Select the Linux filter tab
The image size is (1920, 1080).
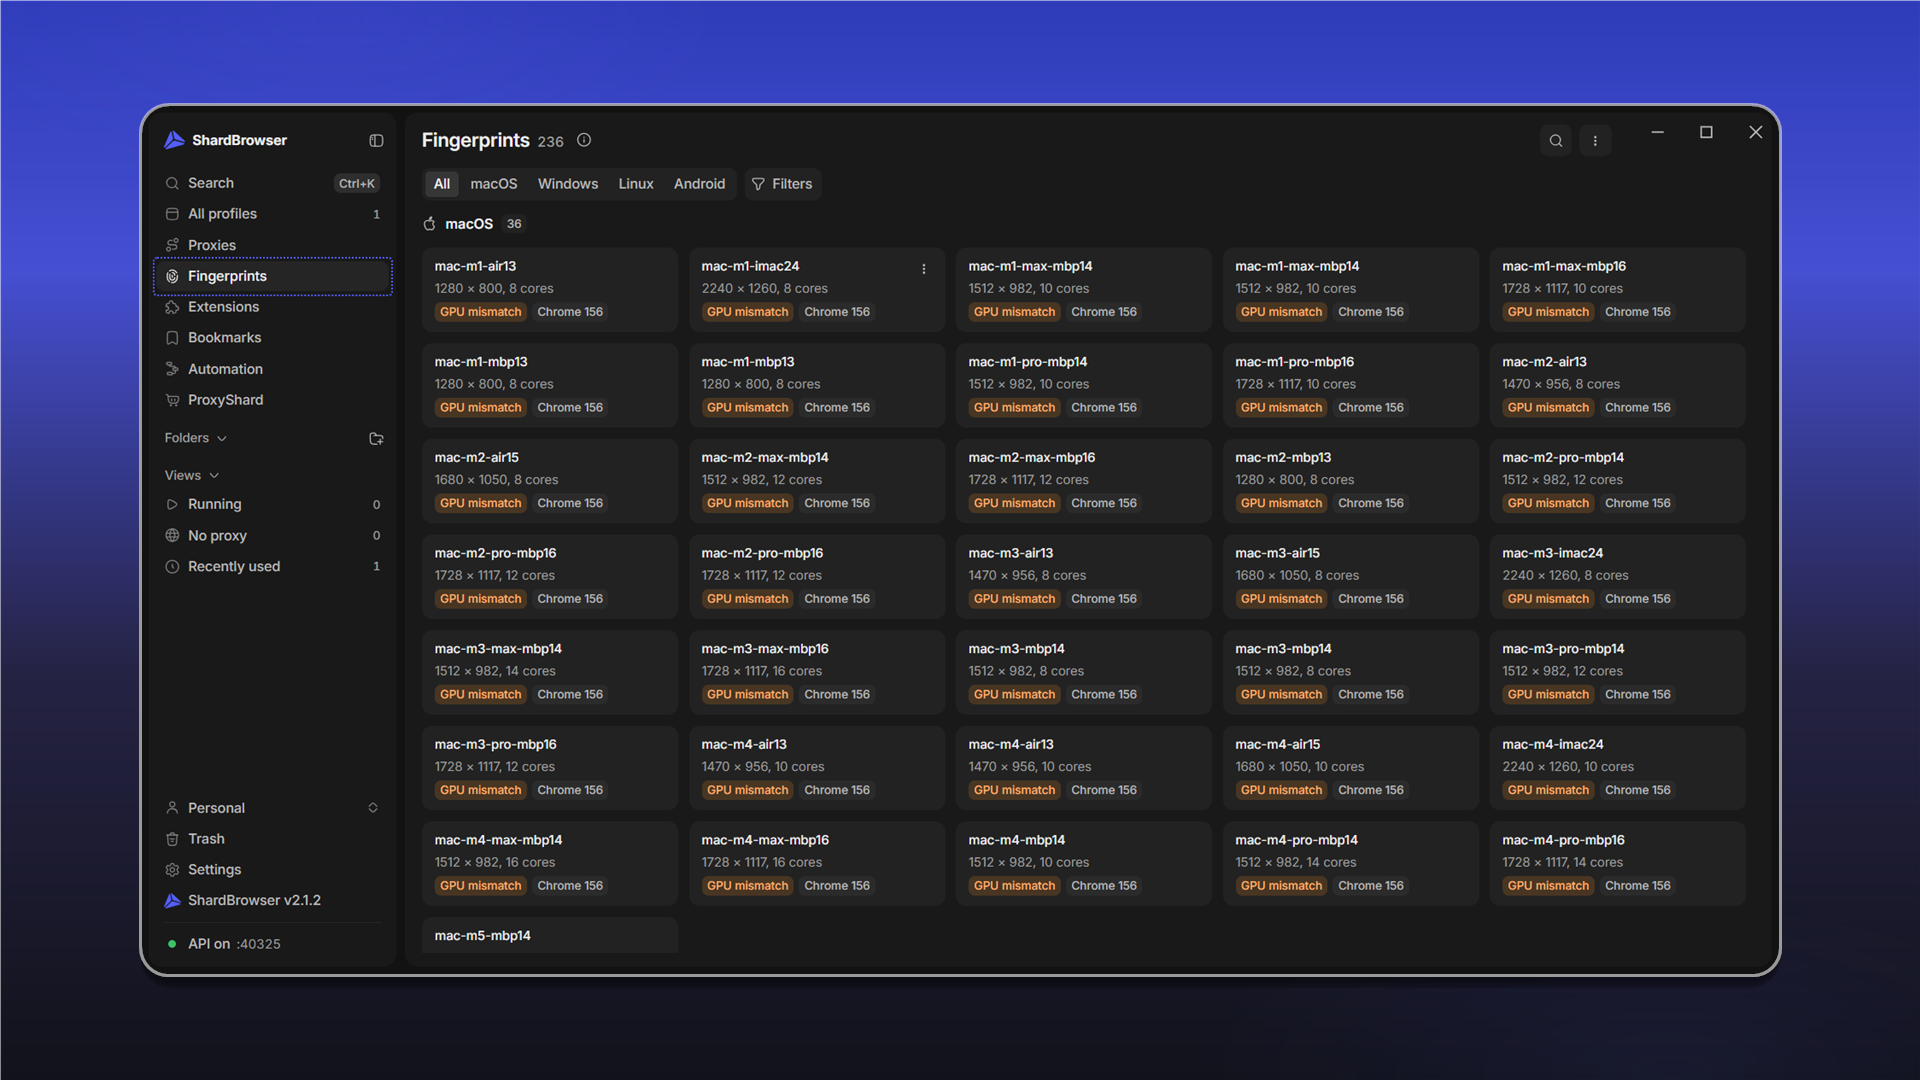coord(636,184)
